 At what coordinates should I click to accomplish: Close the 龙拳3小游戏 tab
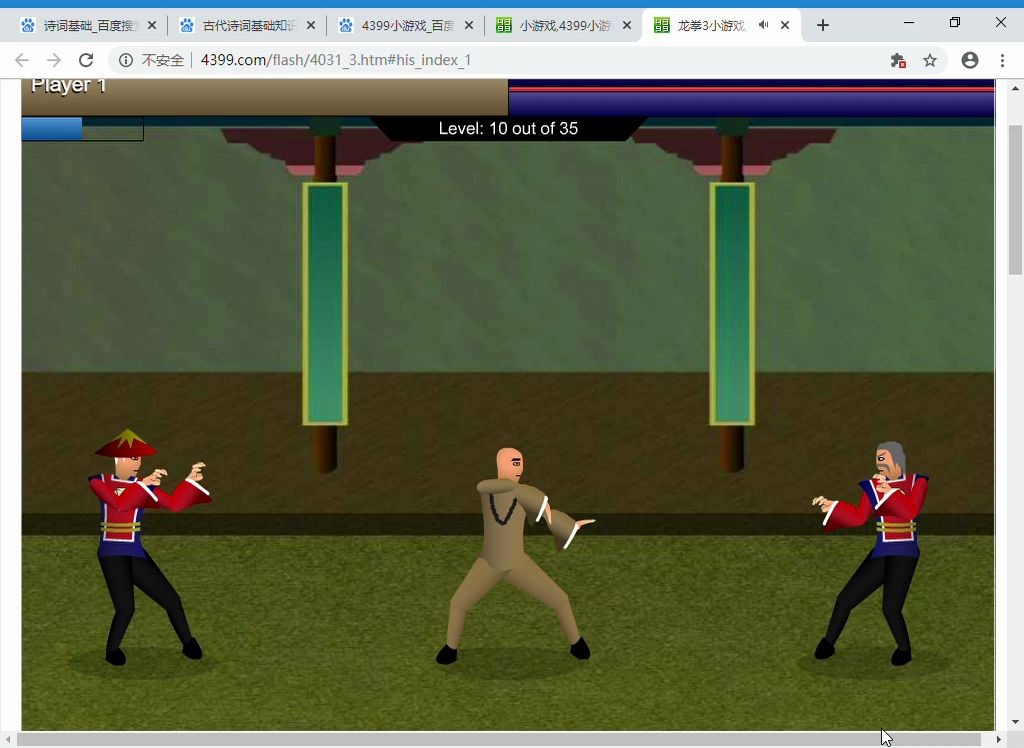785,25
